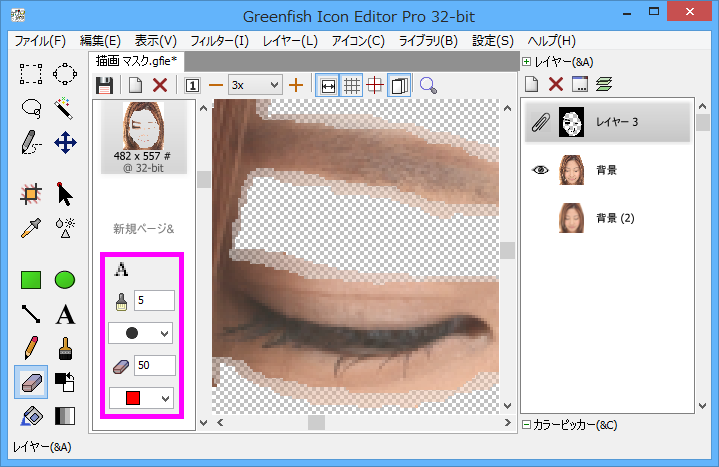Click the Save floppy disk icon

point(104,86)
